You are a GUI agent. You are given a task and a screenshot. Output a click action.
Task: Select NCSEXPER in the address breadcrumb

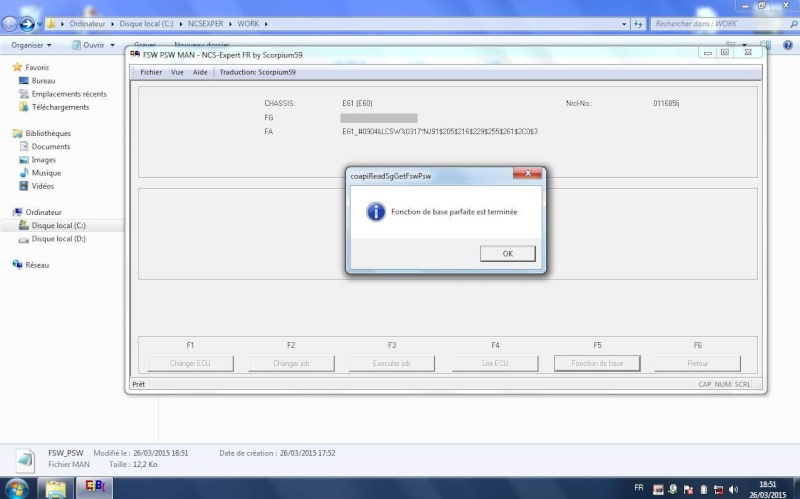(206, 23)
